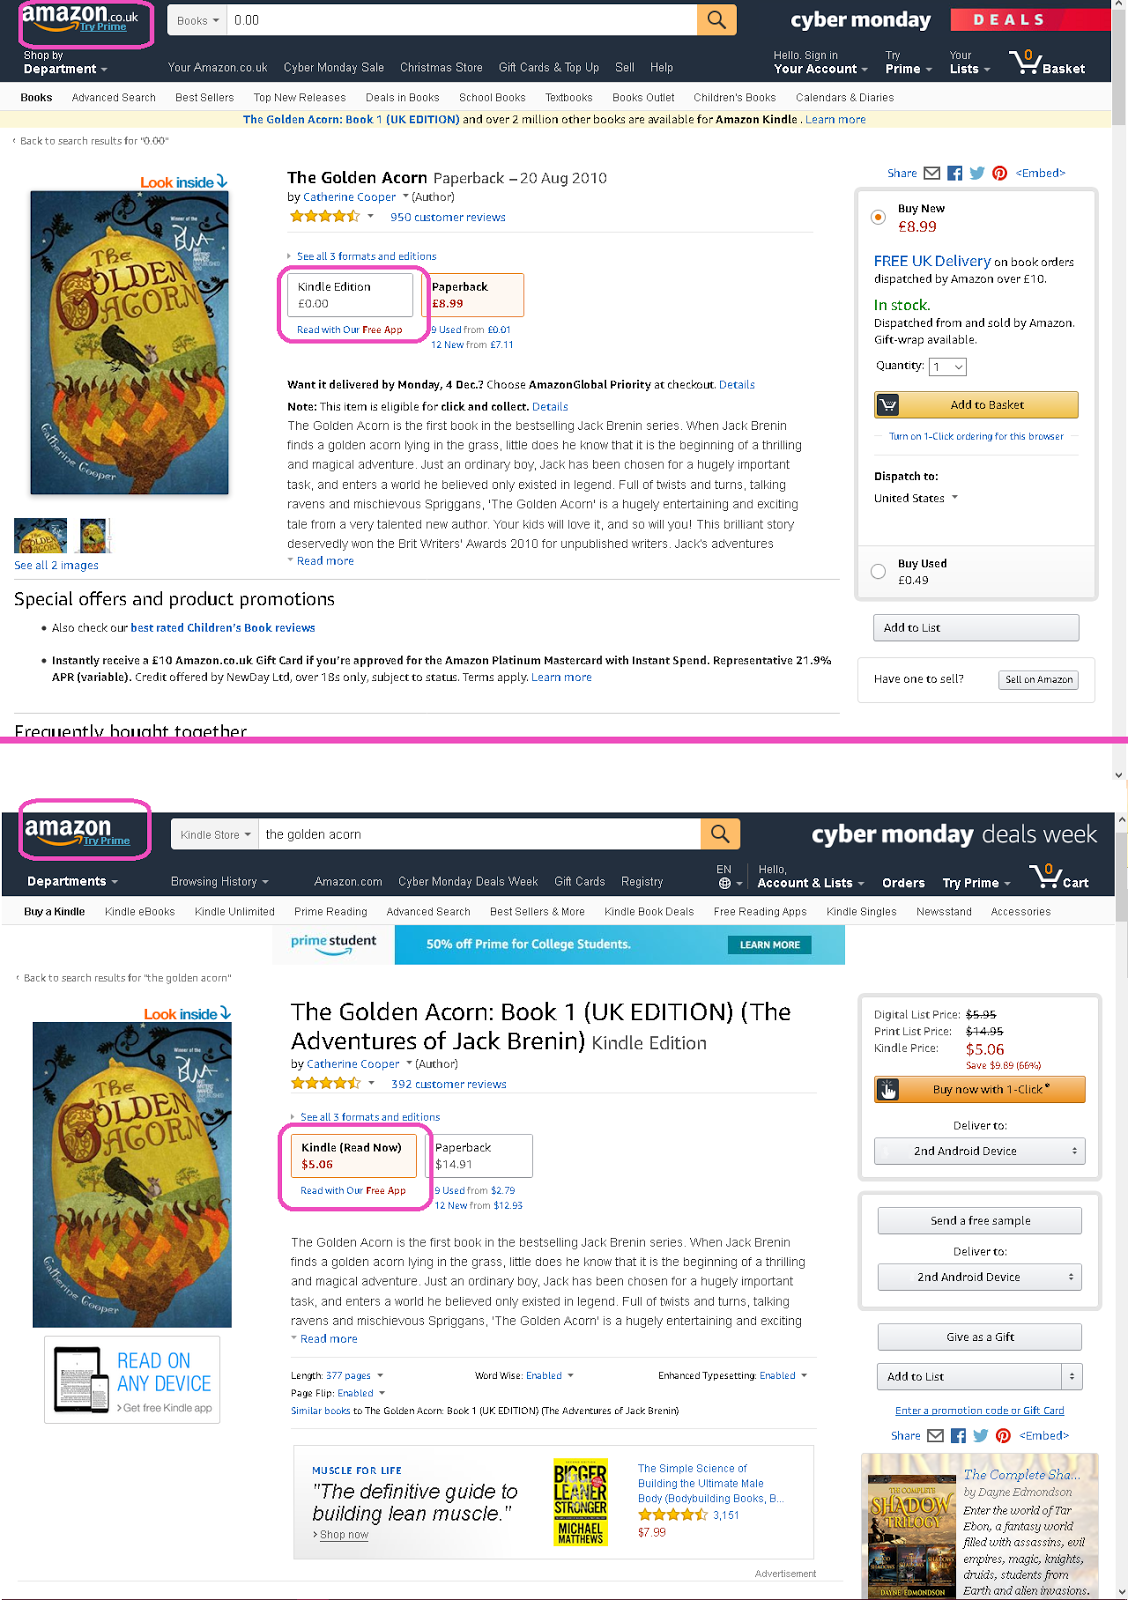
Task: Select the Buy New radio option
Action: tap(878, 217)
